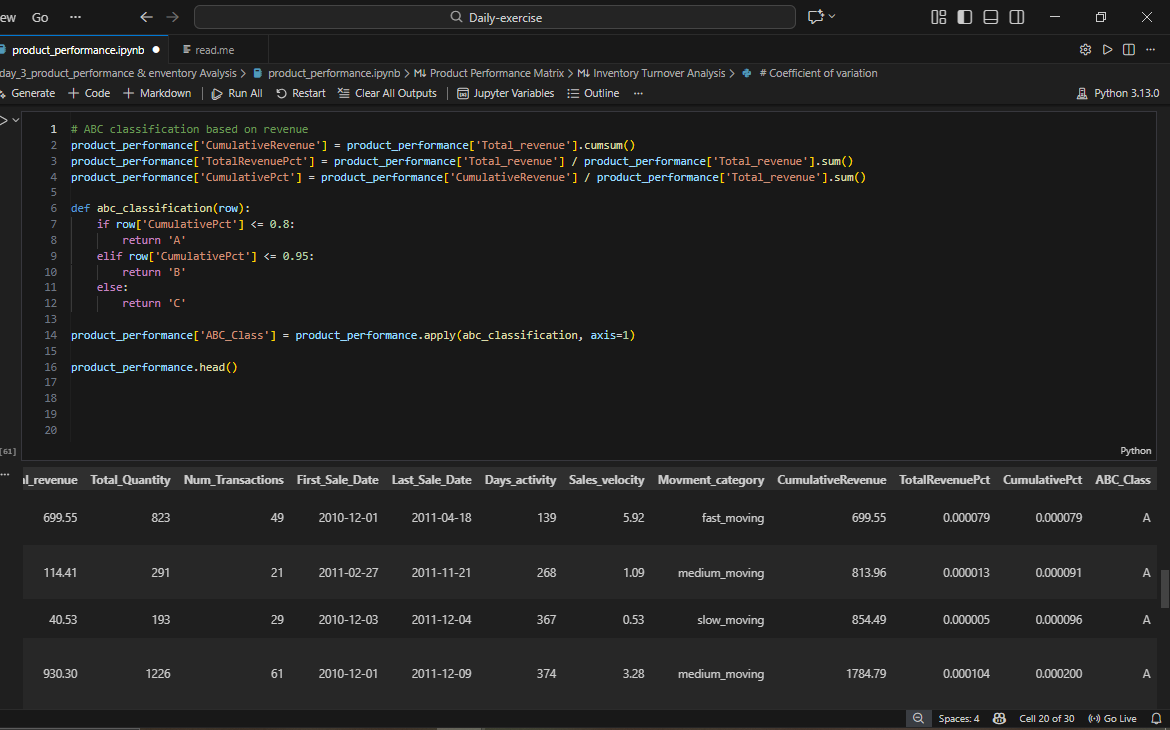Image resolution: width=1170 pixels, height=730 pixels.
Task: Toggle the primary side bar
Action: [964, 17]
